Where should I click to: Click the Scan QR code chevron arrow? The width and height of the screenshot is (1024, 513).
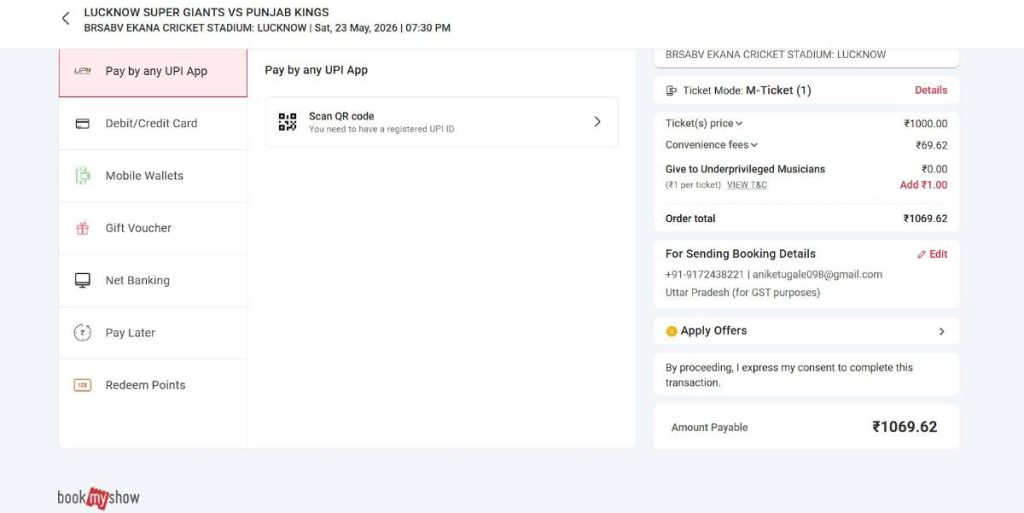tap(597, 122)
